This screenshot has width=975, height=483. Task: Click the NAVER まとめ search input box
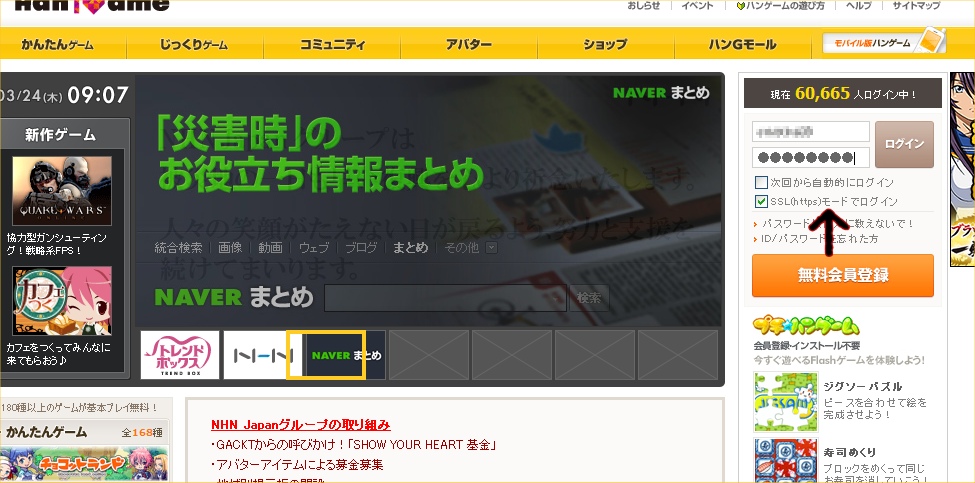point(445,298)
